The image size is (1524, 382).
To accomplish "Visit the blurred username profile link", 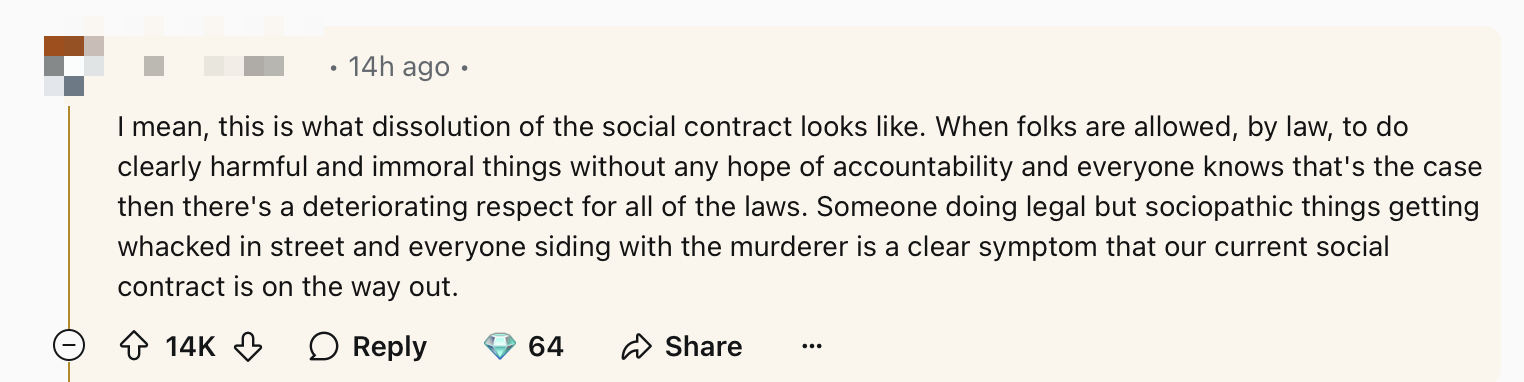I will 215,67.
